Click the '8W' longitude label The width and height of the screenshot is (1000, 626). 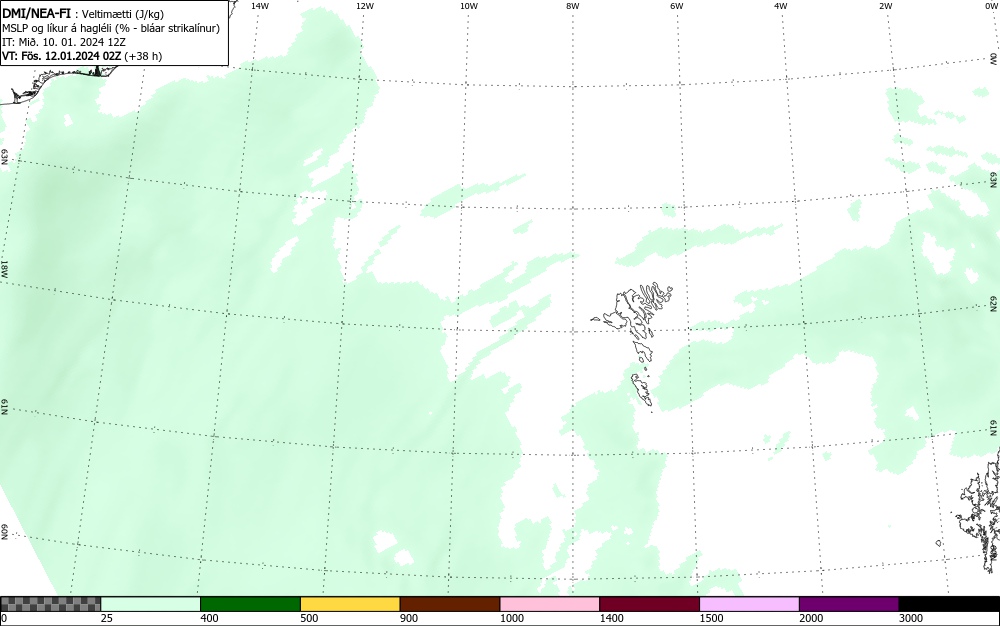(x=573, y=6)
